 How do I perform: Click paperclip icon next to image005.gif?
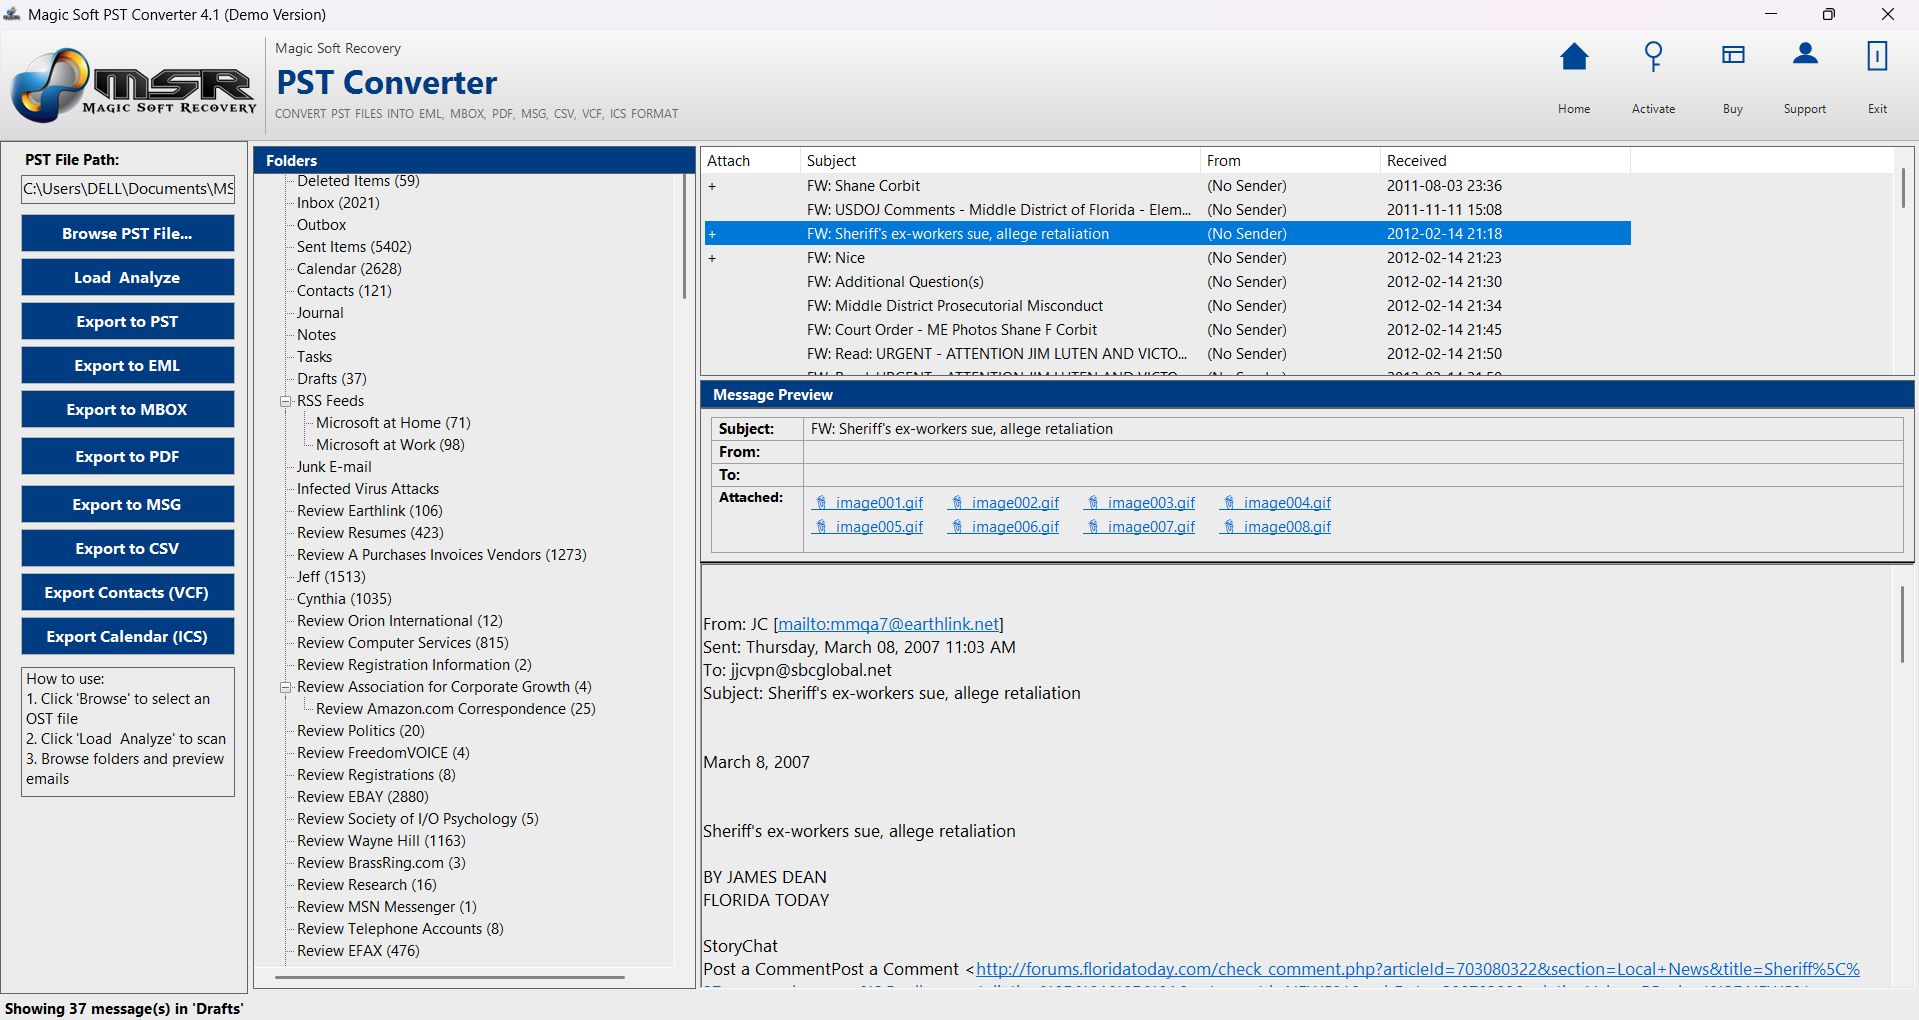821,527
